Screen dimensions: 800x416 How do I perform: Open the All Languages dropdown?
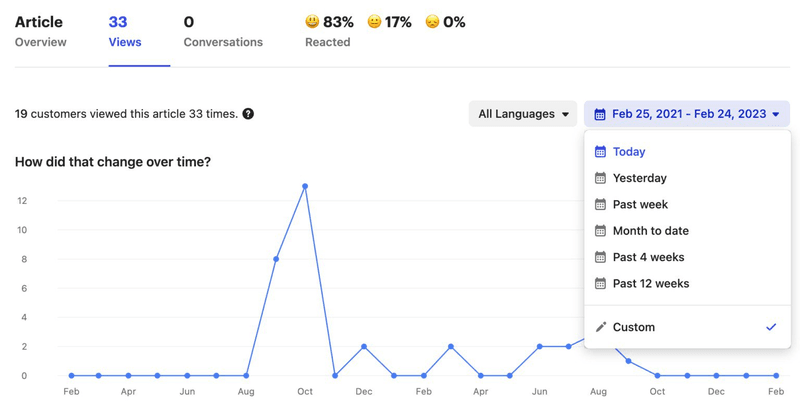click(x=525, y=114)
